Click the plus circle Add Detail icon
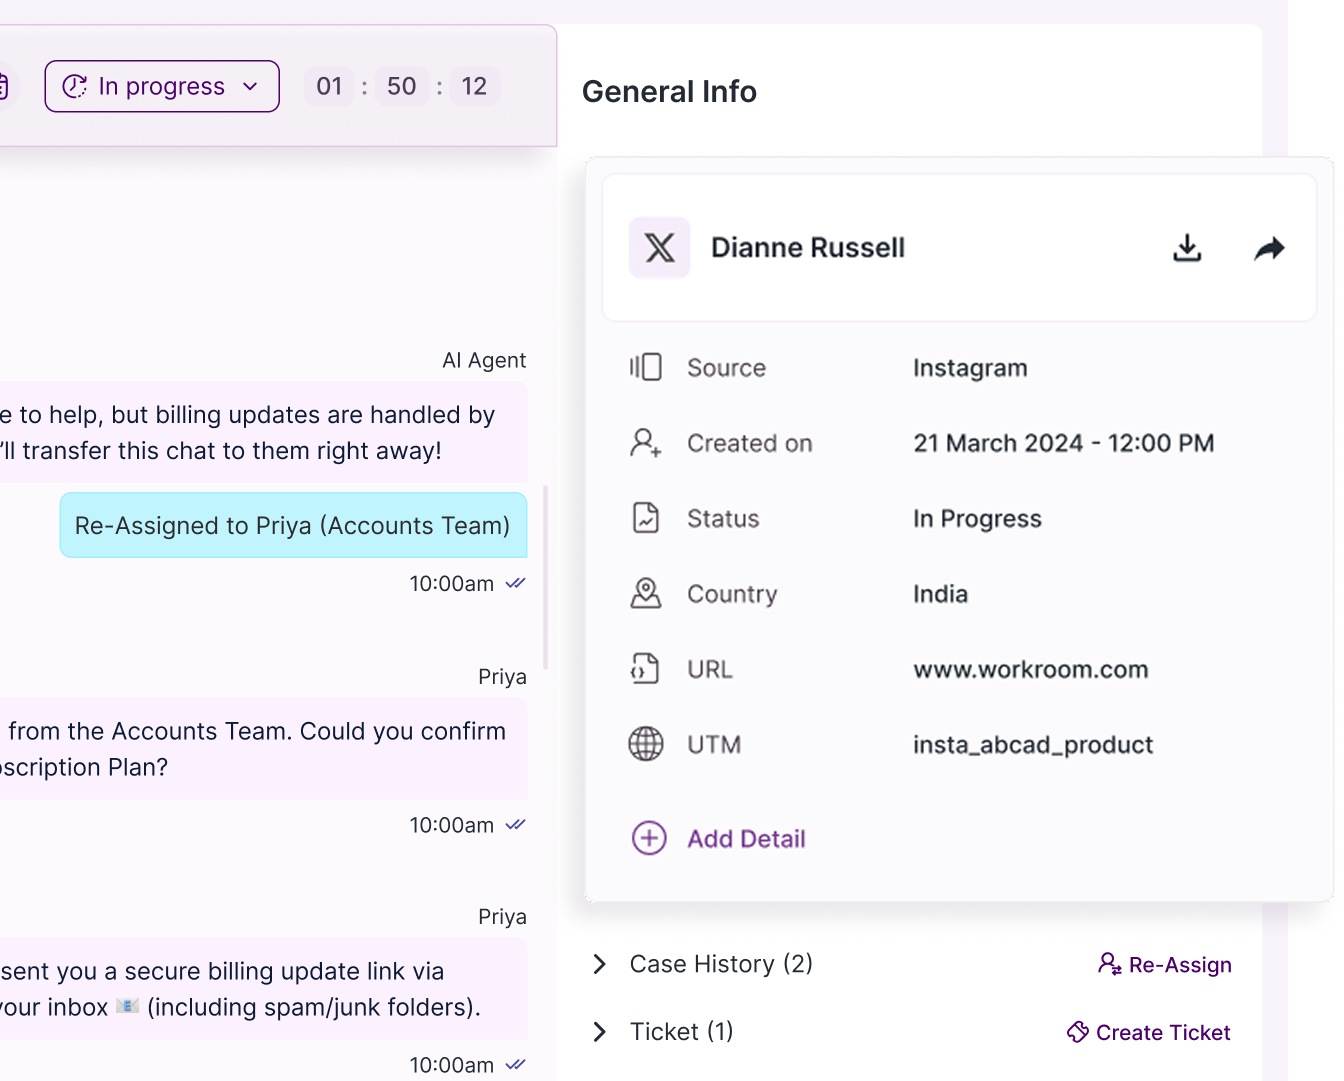1344x1081 pixels. click(x=649, y=838)
